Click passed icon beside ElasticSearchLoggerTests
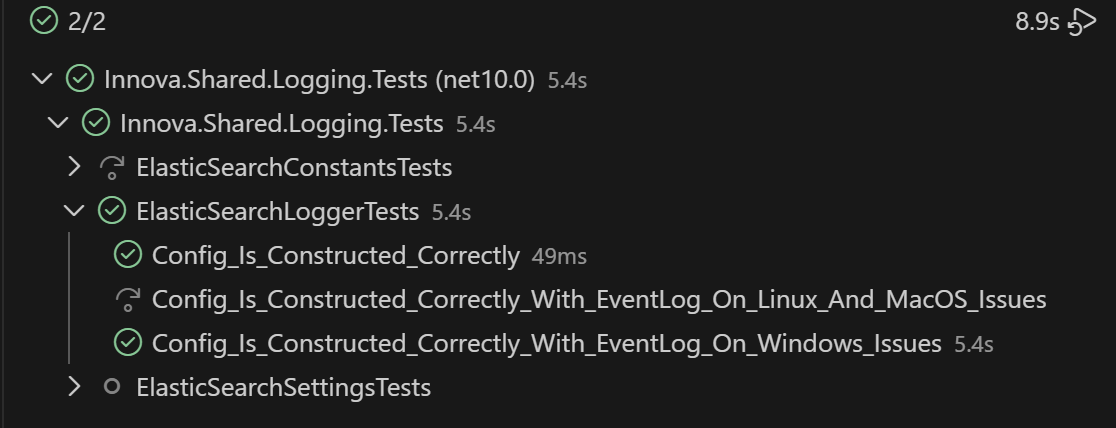Viewport: 1116px width, 428px height. 112,211
